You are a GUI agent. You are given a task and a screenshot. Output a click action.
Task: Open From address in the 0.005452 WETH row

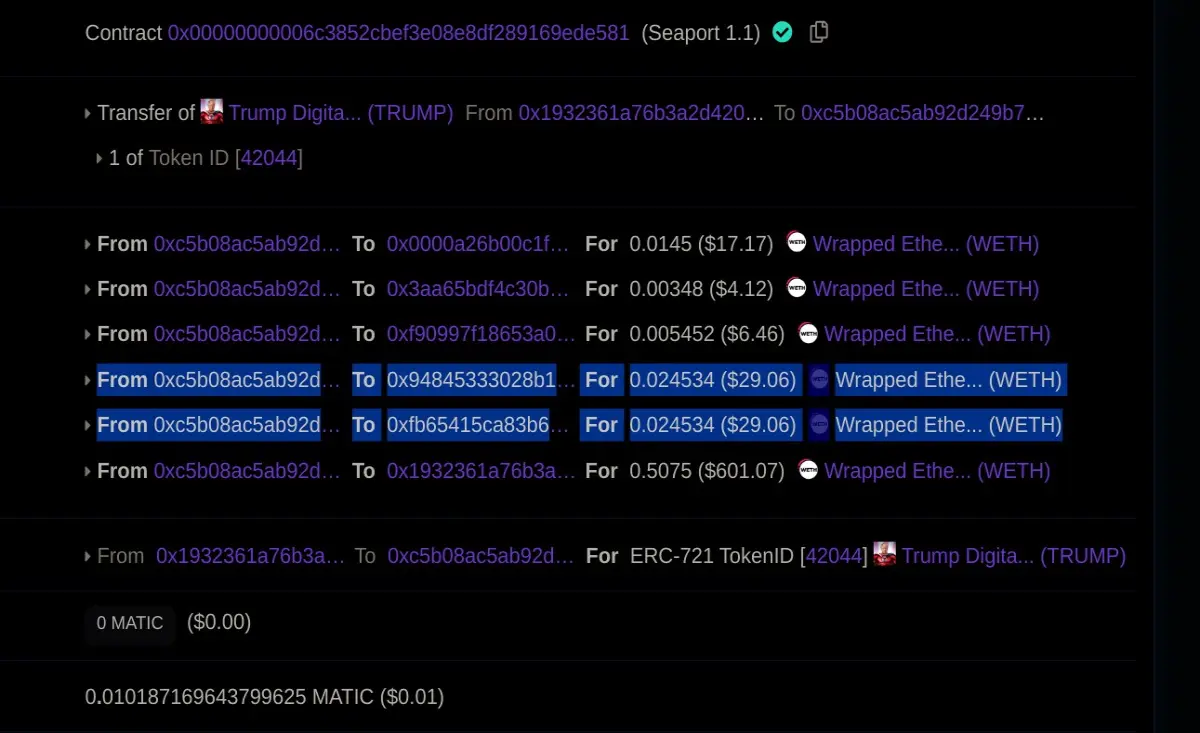tap(247, 334)
